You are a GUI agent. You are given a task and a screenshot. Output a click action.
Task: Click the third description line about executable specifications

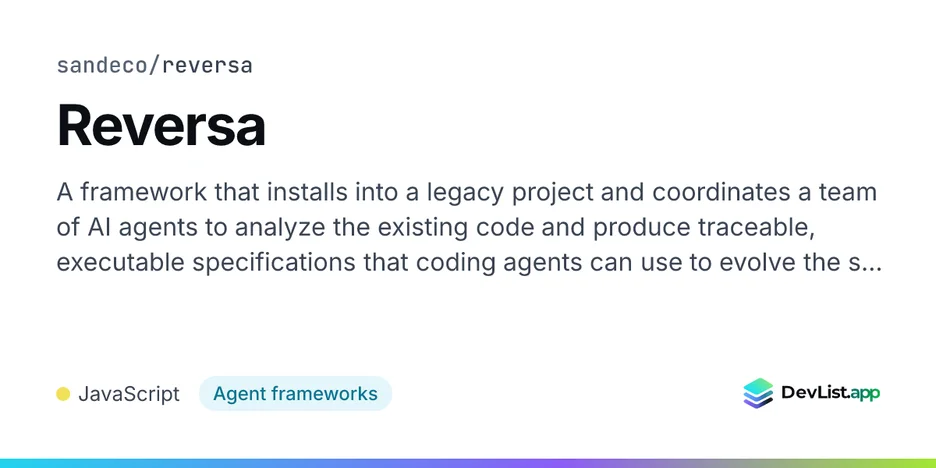click(x=469, y=263)
